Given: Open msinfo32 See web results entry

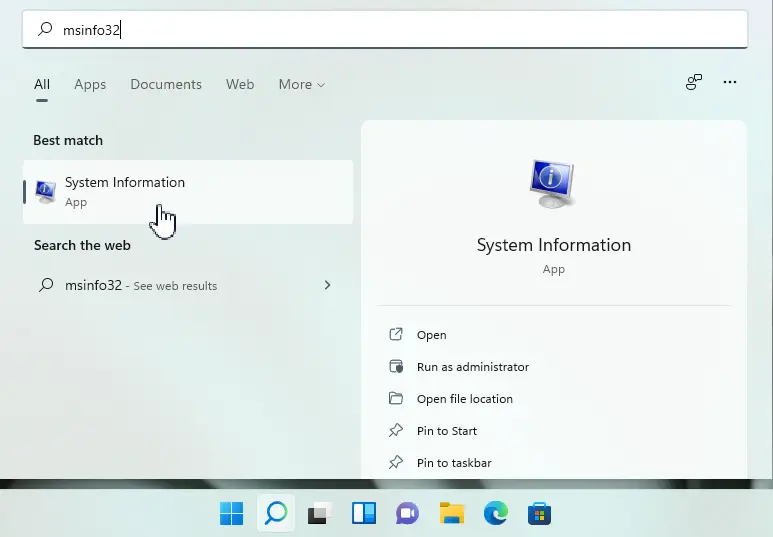Looking at the screenshot, I should (188, 286).
